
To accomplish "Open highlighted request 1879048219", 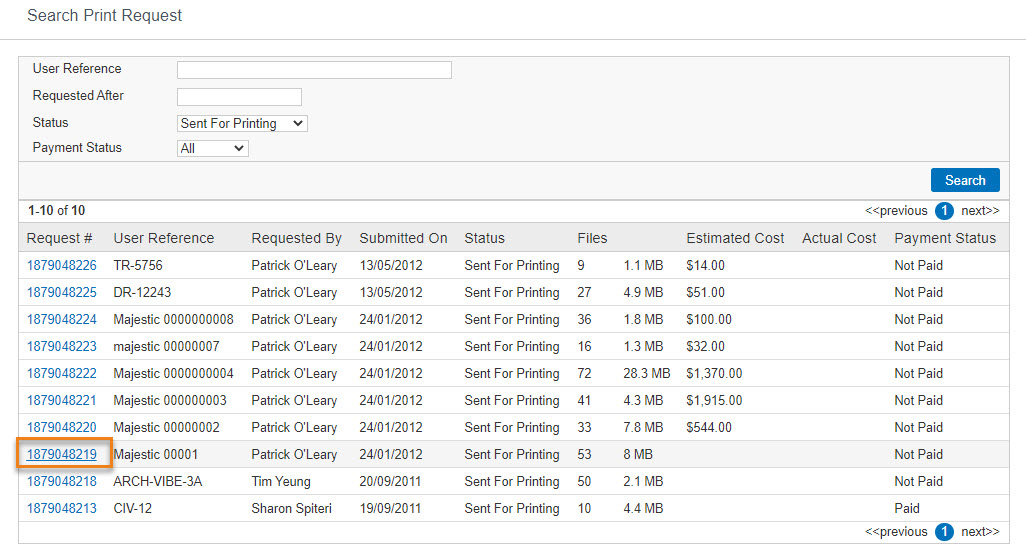I will tap(62, 454).
